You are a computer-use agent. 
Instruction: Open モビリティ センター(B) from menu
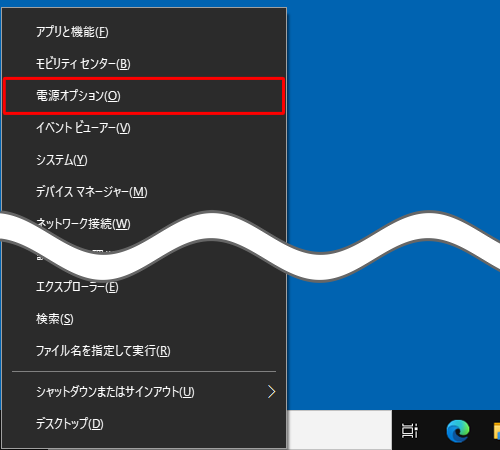[x=144, y=64]
